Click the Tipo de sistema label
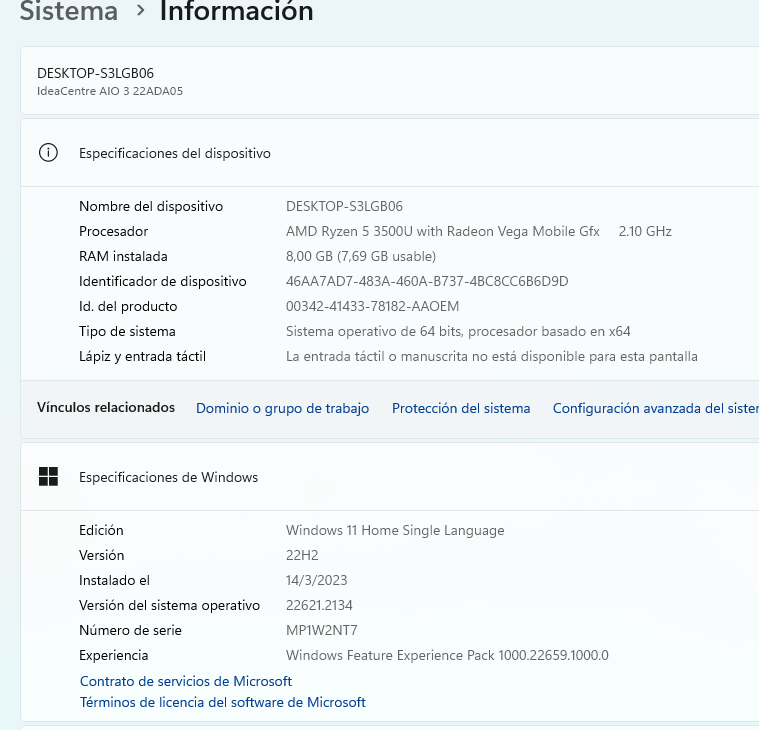The height and width of the screenshot is (730, 759). click(x=127, y=332)
